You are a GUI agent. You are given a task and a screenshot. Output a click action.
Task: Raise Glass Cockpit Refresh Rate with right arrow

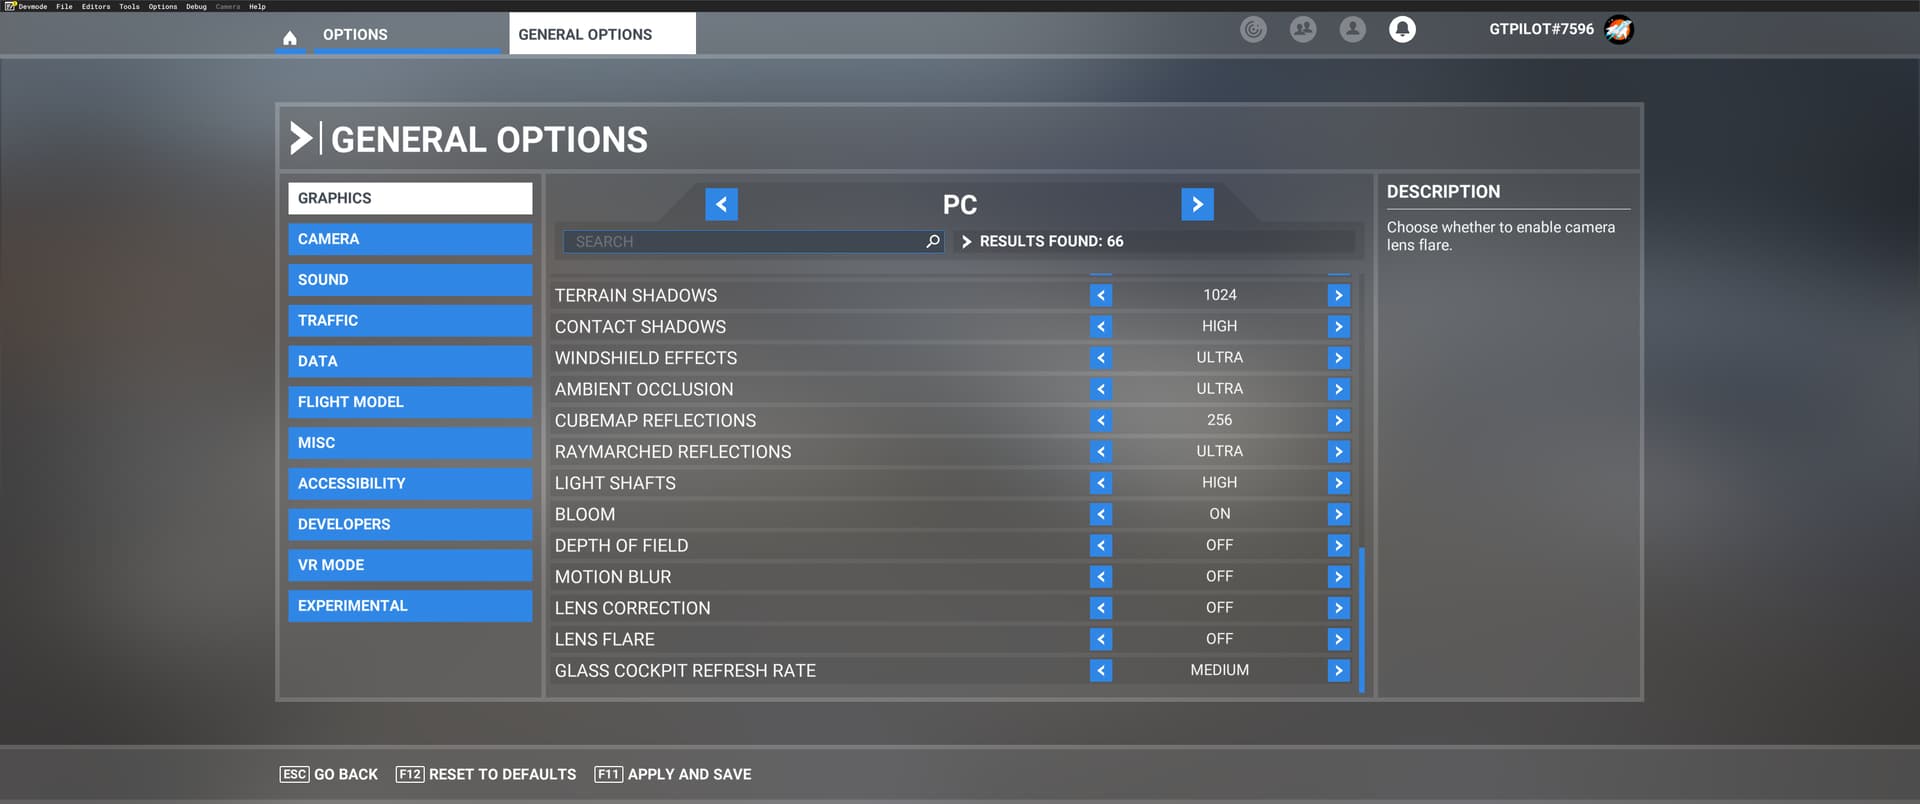1338,670
